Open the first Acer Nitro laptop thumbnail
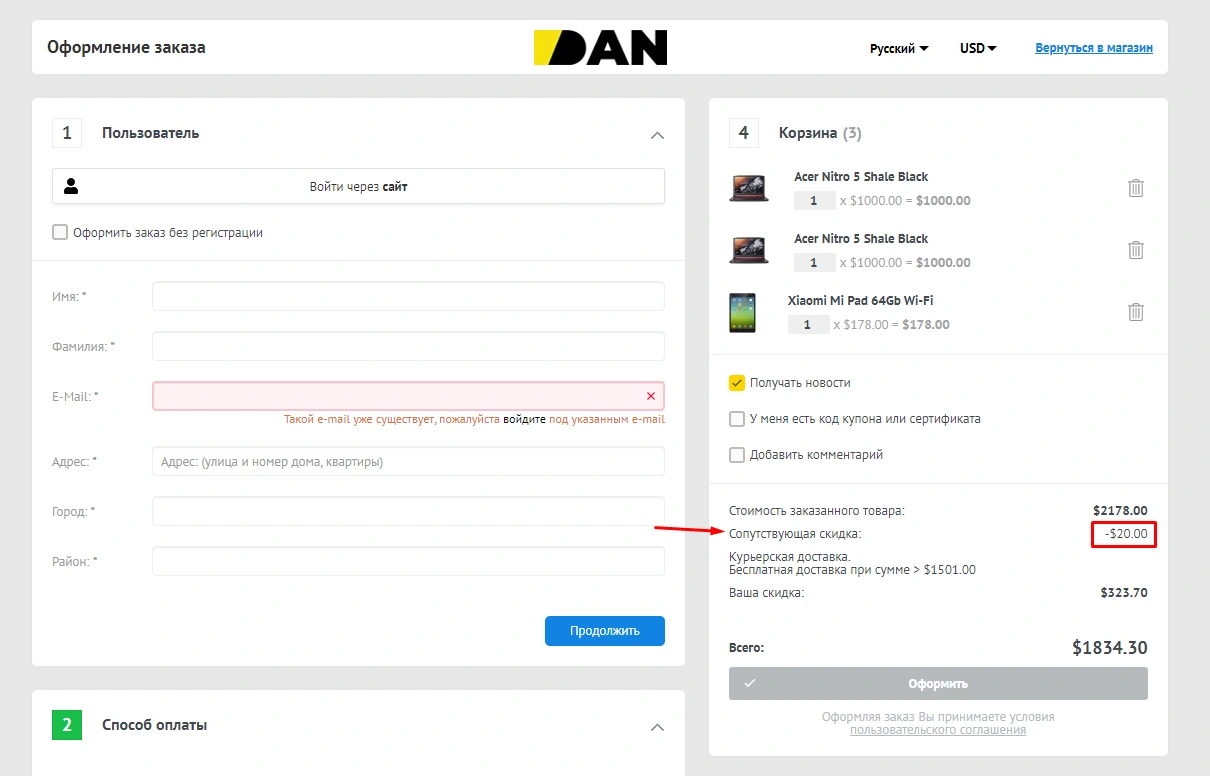 pos(748,189)
